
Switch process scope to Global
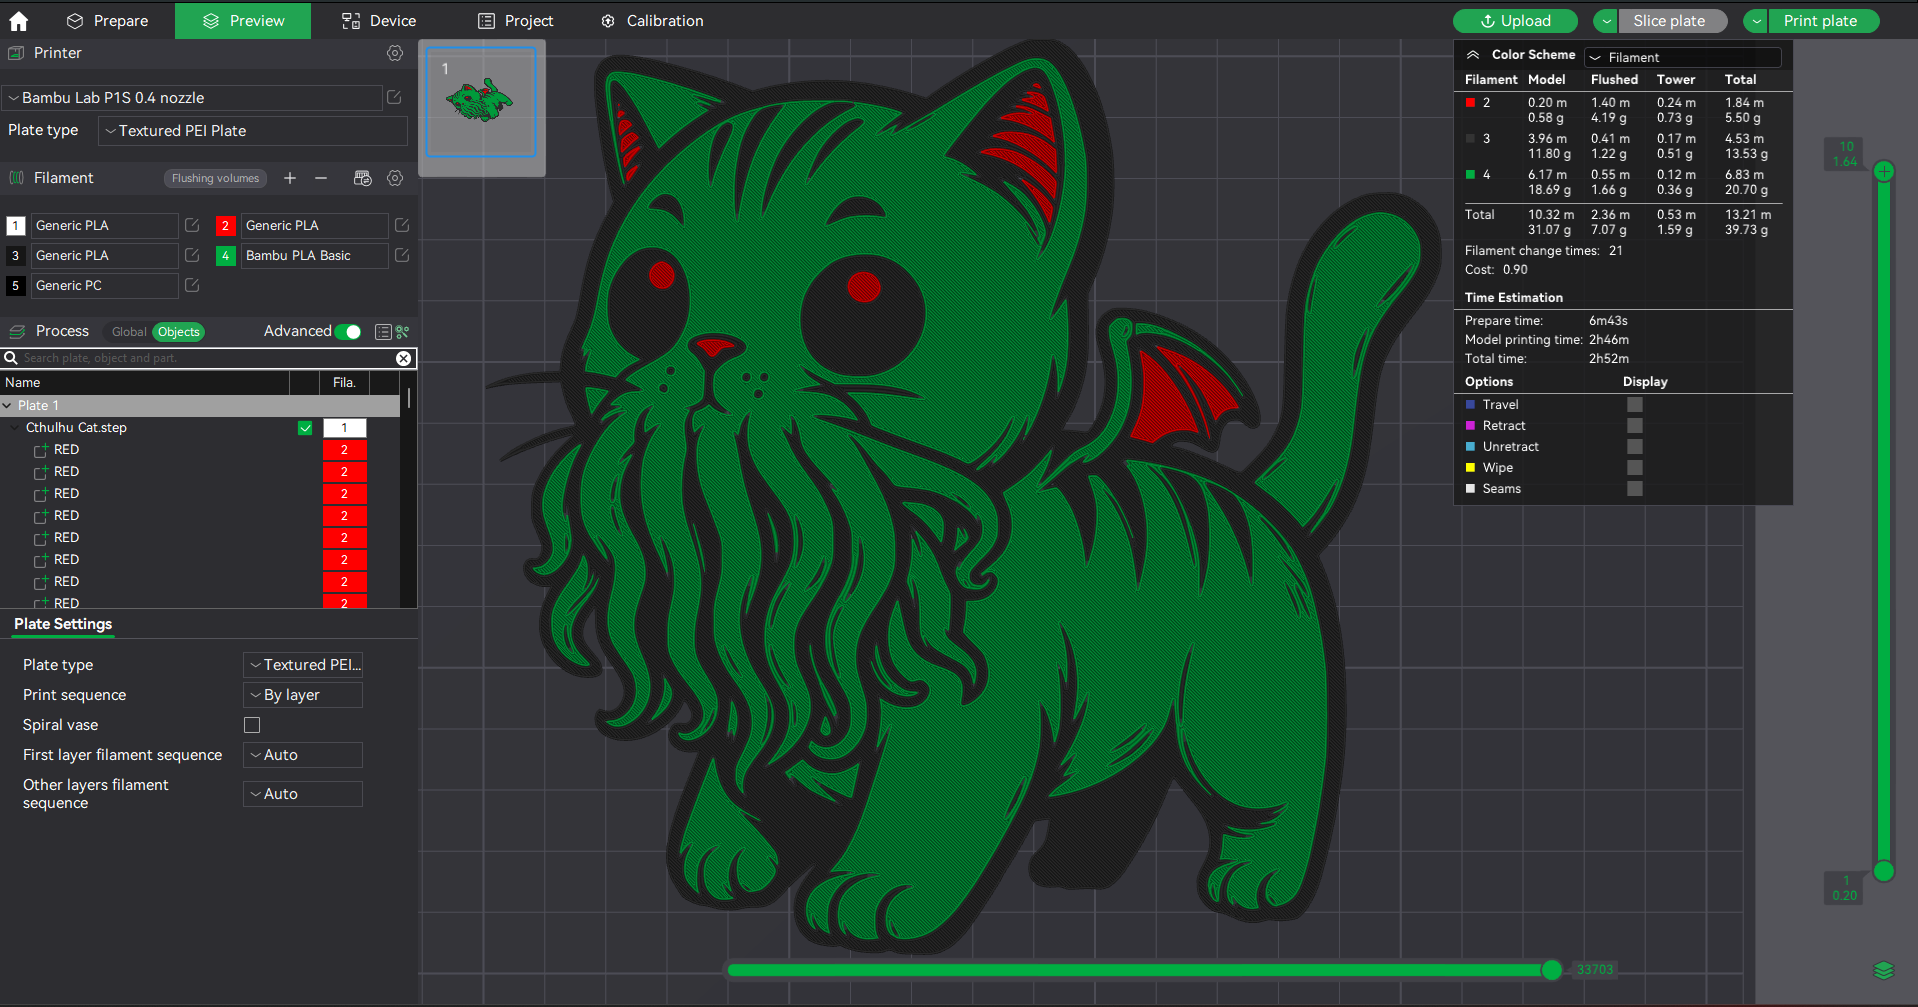coord(129,332)
